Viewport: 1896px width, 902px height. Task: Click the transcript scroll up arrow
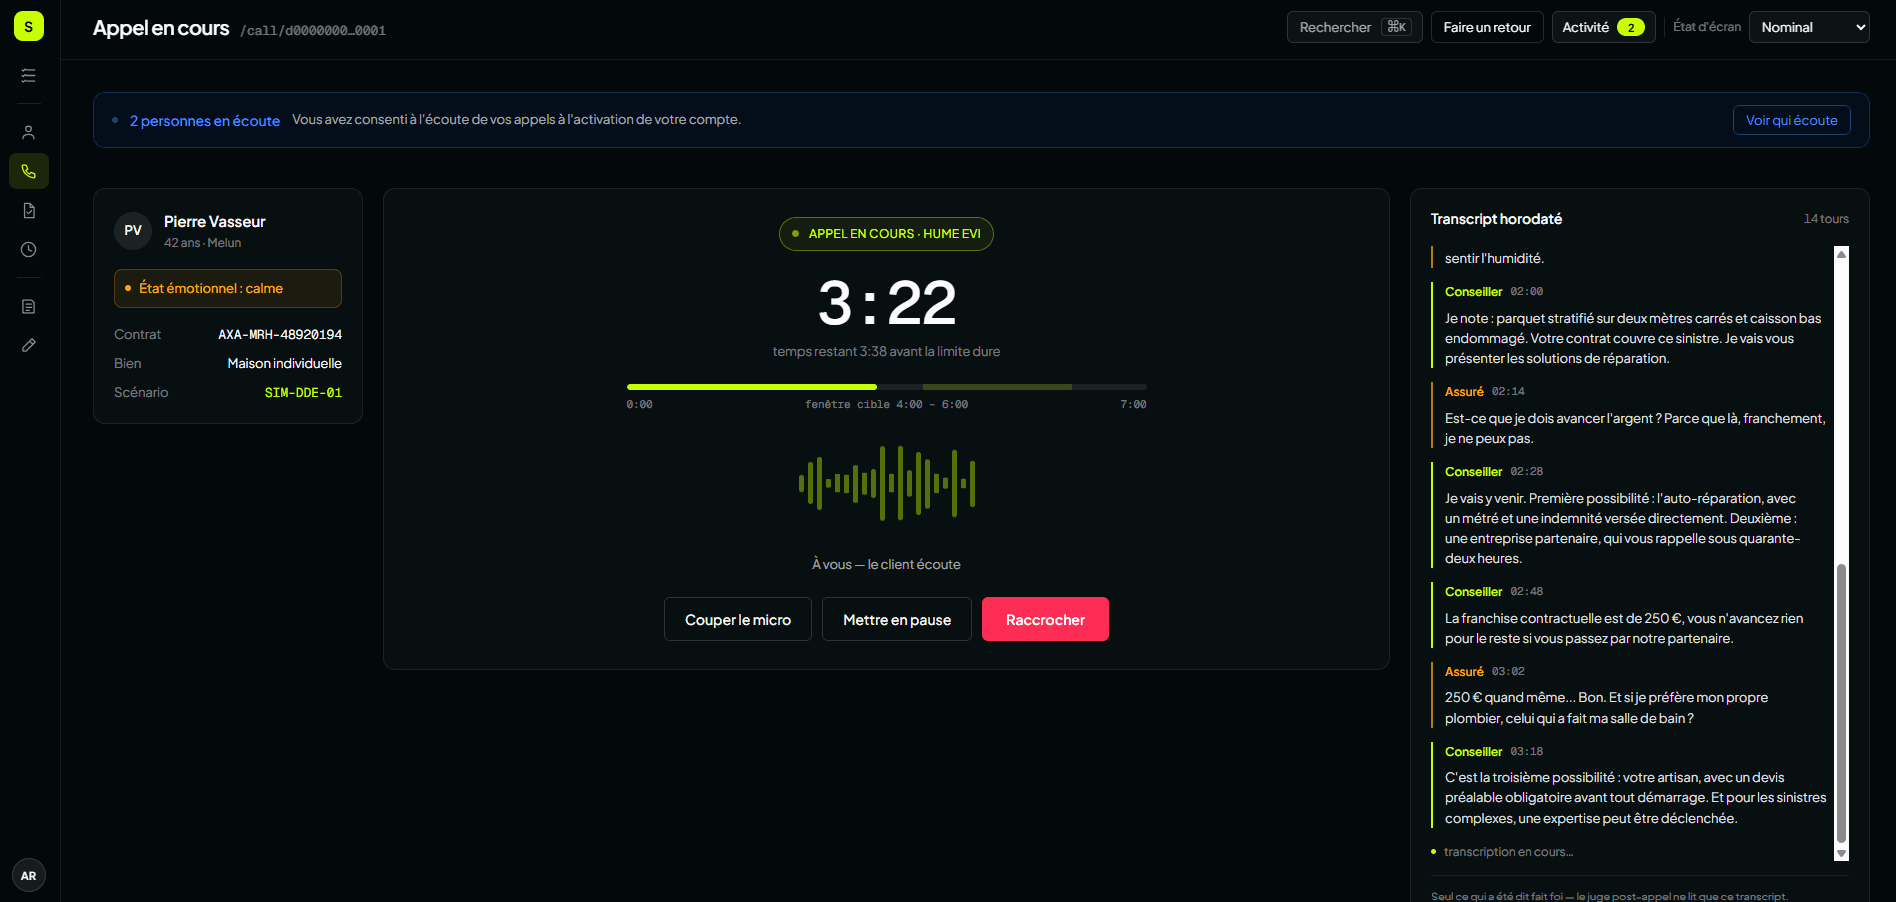point(1841,254)
